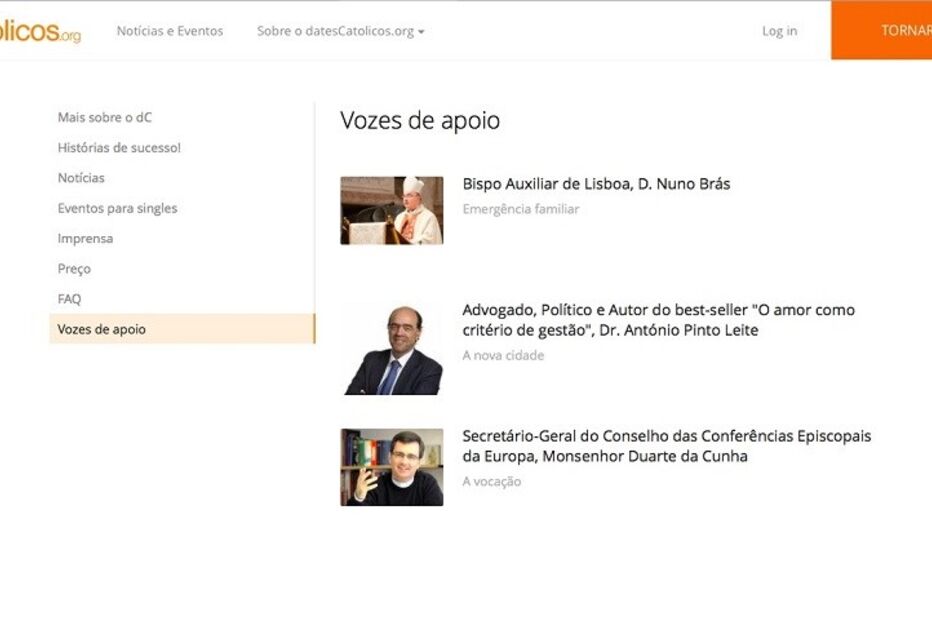The image size is (932, 621).
Task: Click the Log in link
Action: click(778, 31)
